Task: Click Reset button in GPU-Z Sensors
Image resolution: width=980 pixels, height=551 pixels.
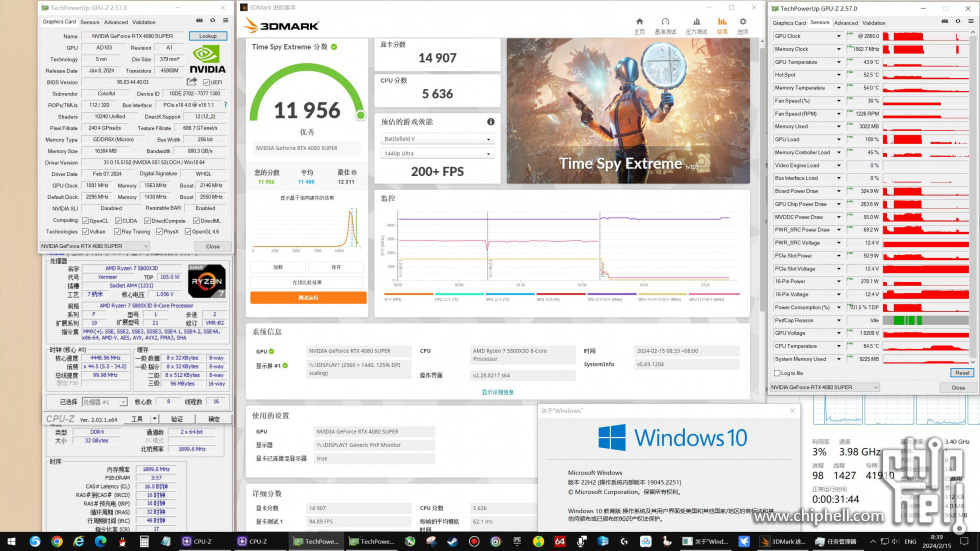Action: coord(962,373)
